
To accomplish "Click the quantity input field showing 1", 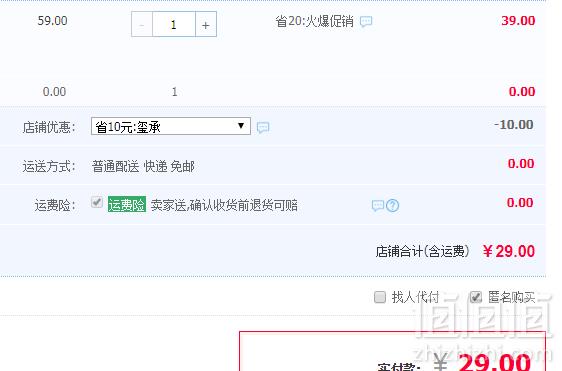I will coord(174,24).
